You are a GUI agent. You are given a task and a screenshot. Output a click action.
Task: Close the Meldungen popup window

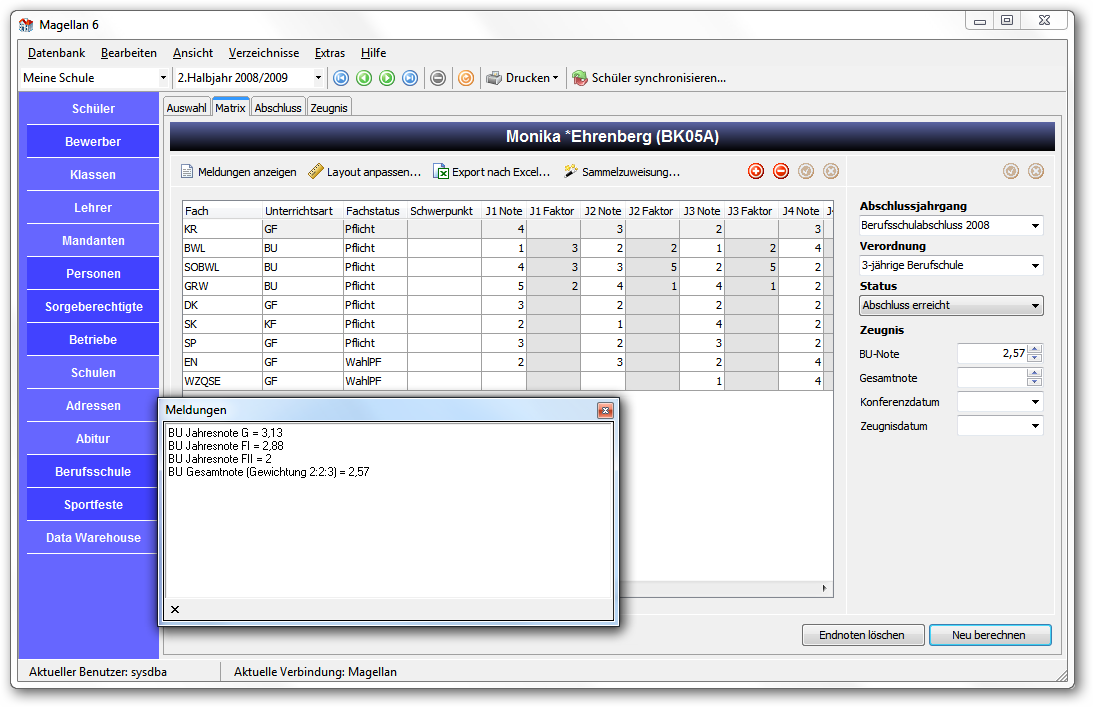tap(605, 411)
